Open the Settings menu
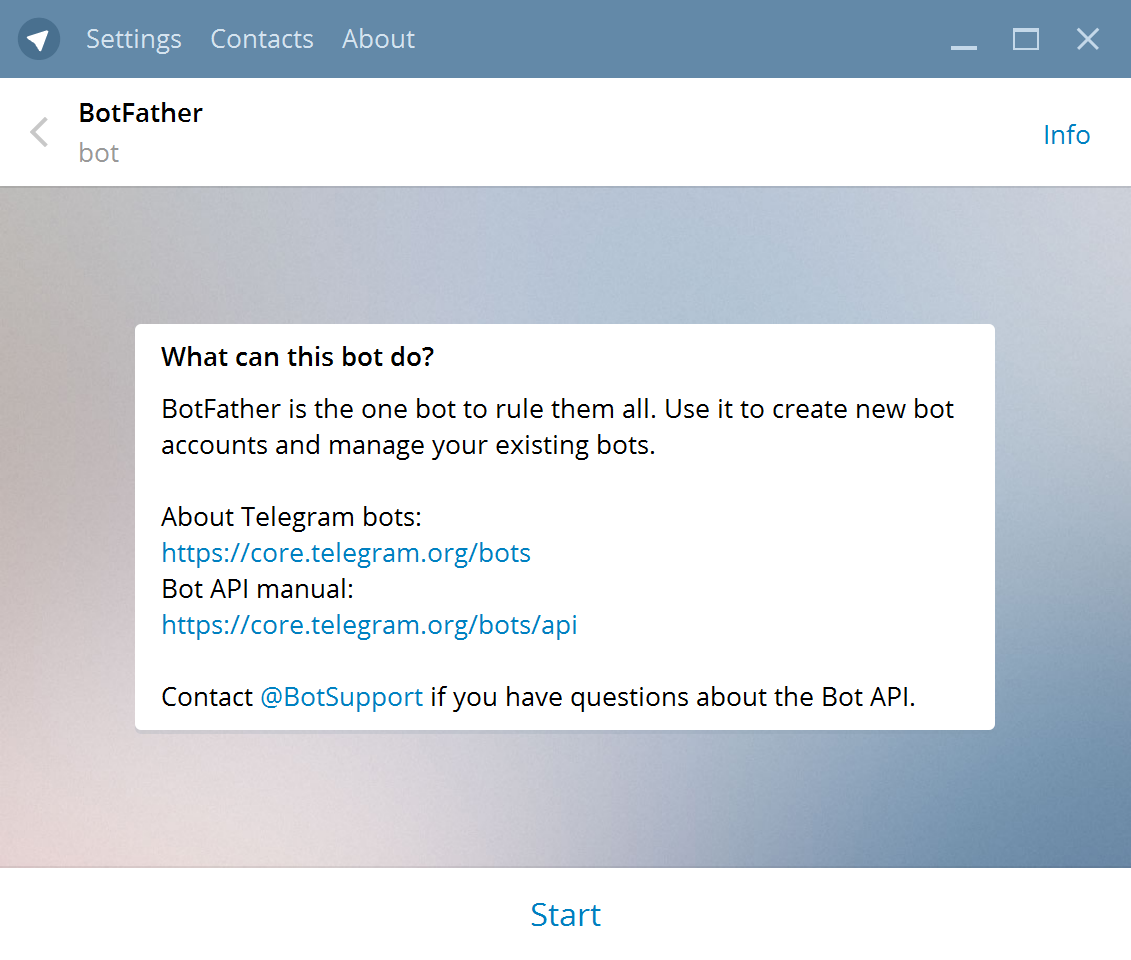The image size is (1131, 960). [x=133, y=39]
